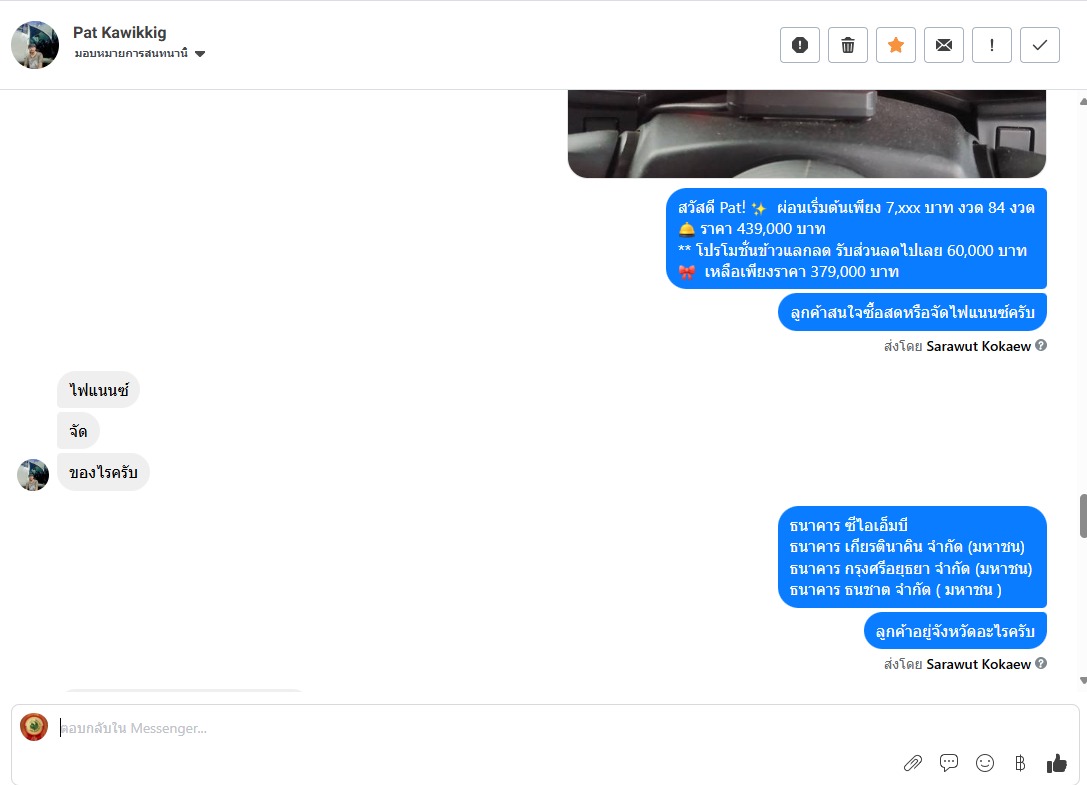Click the paperclip attach file icon
Screen dimensions: 1087x785
pyautogui.click(x=912, y=763)
